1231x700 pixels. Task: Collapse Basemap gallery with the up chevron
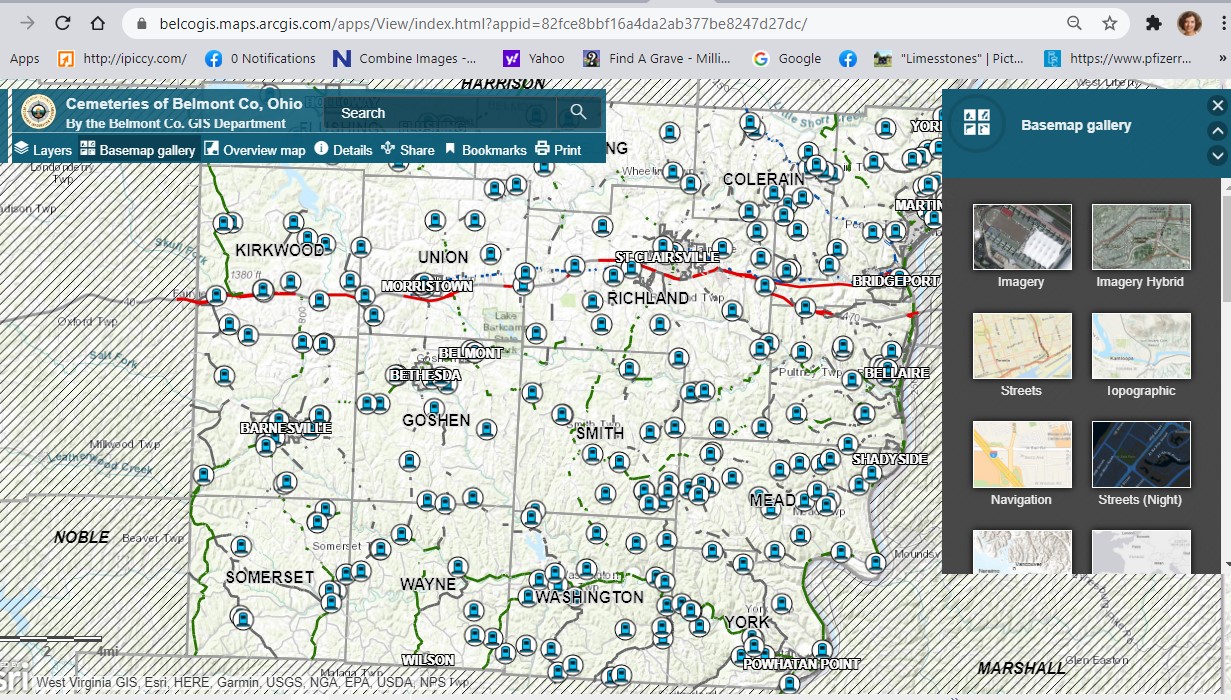[1218, 130]
